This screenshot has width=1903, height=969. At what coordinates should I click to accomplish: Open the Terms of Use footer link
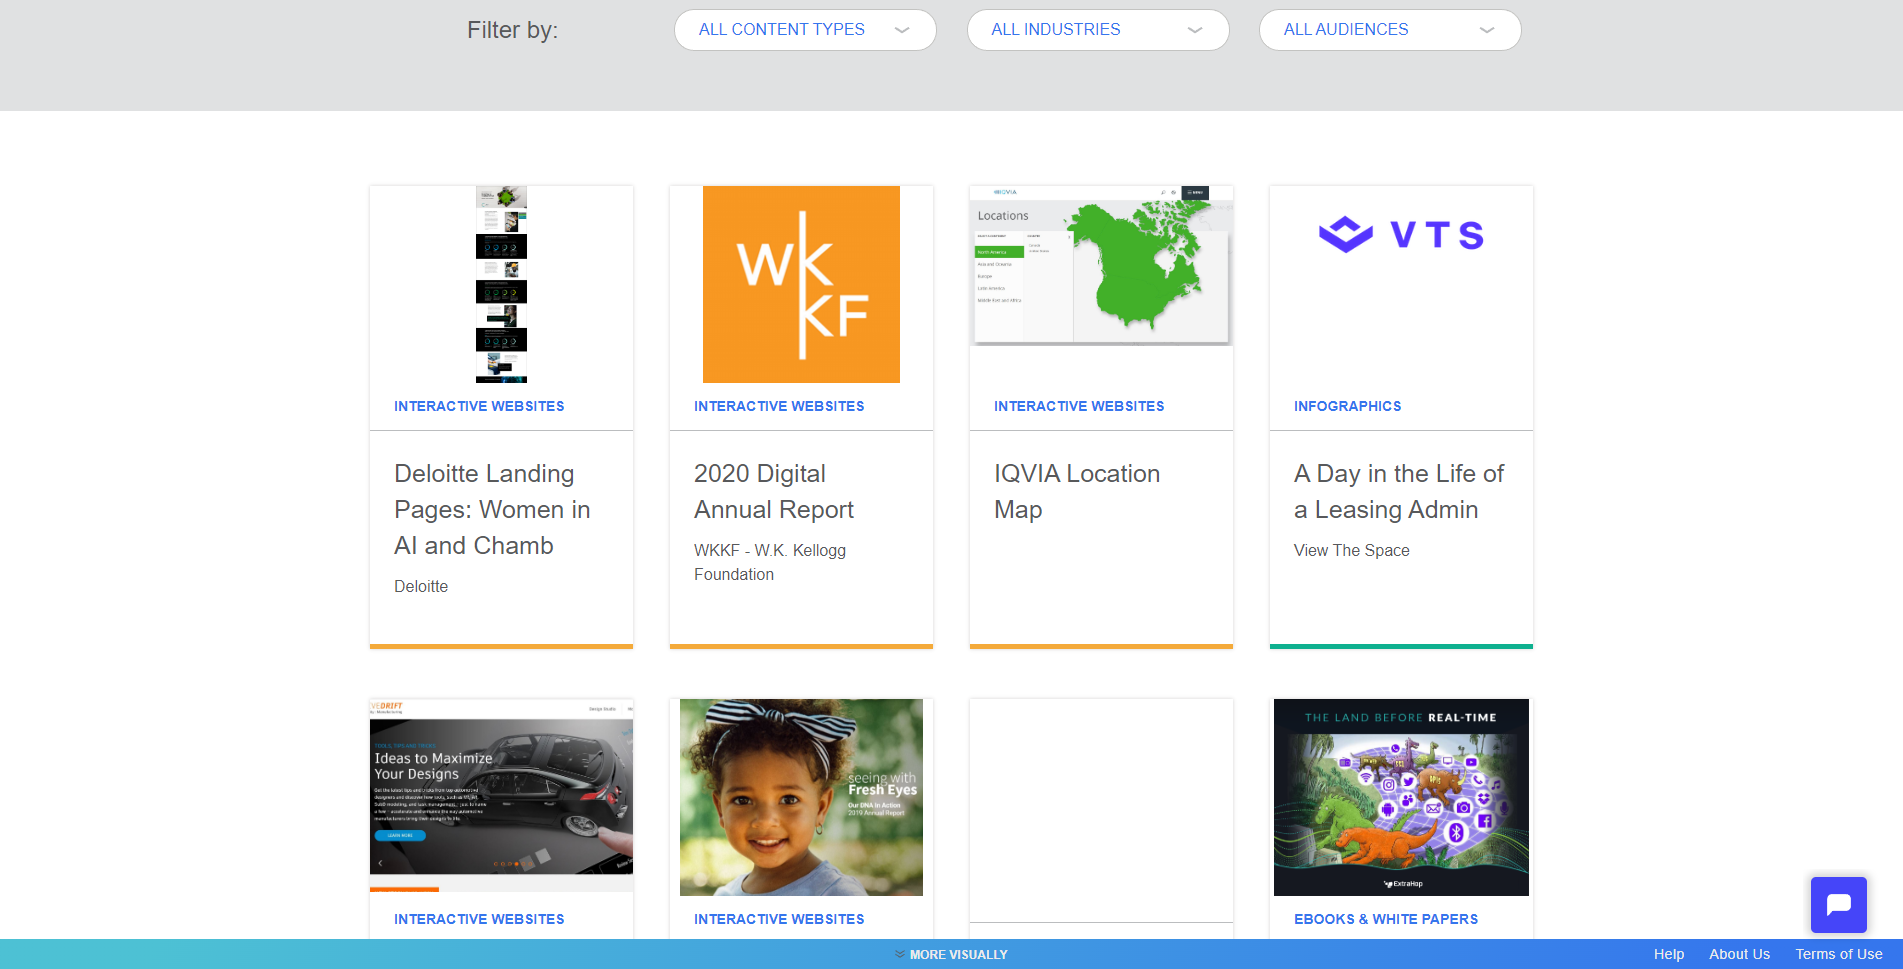[1839, 954]
